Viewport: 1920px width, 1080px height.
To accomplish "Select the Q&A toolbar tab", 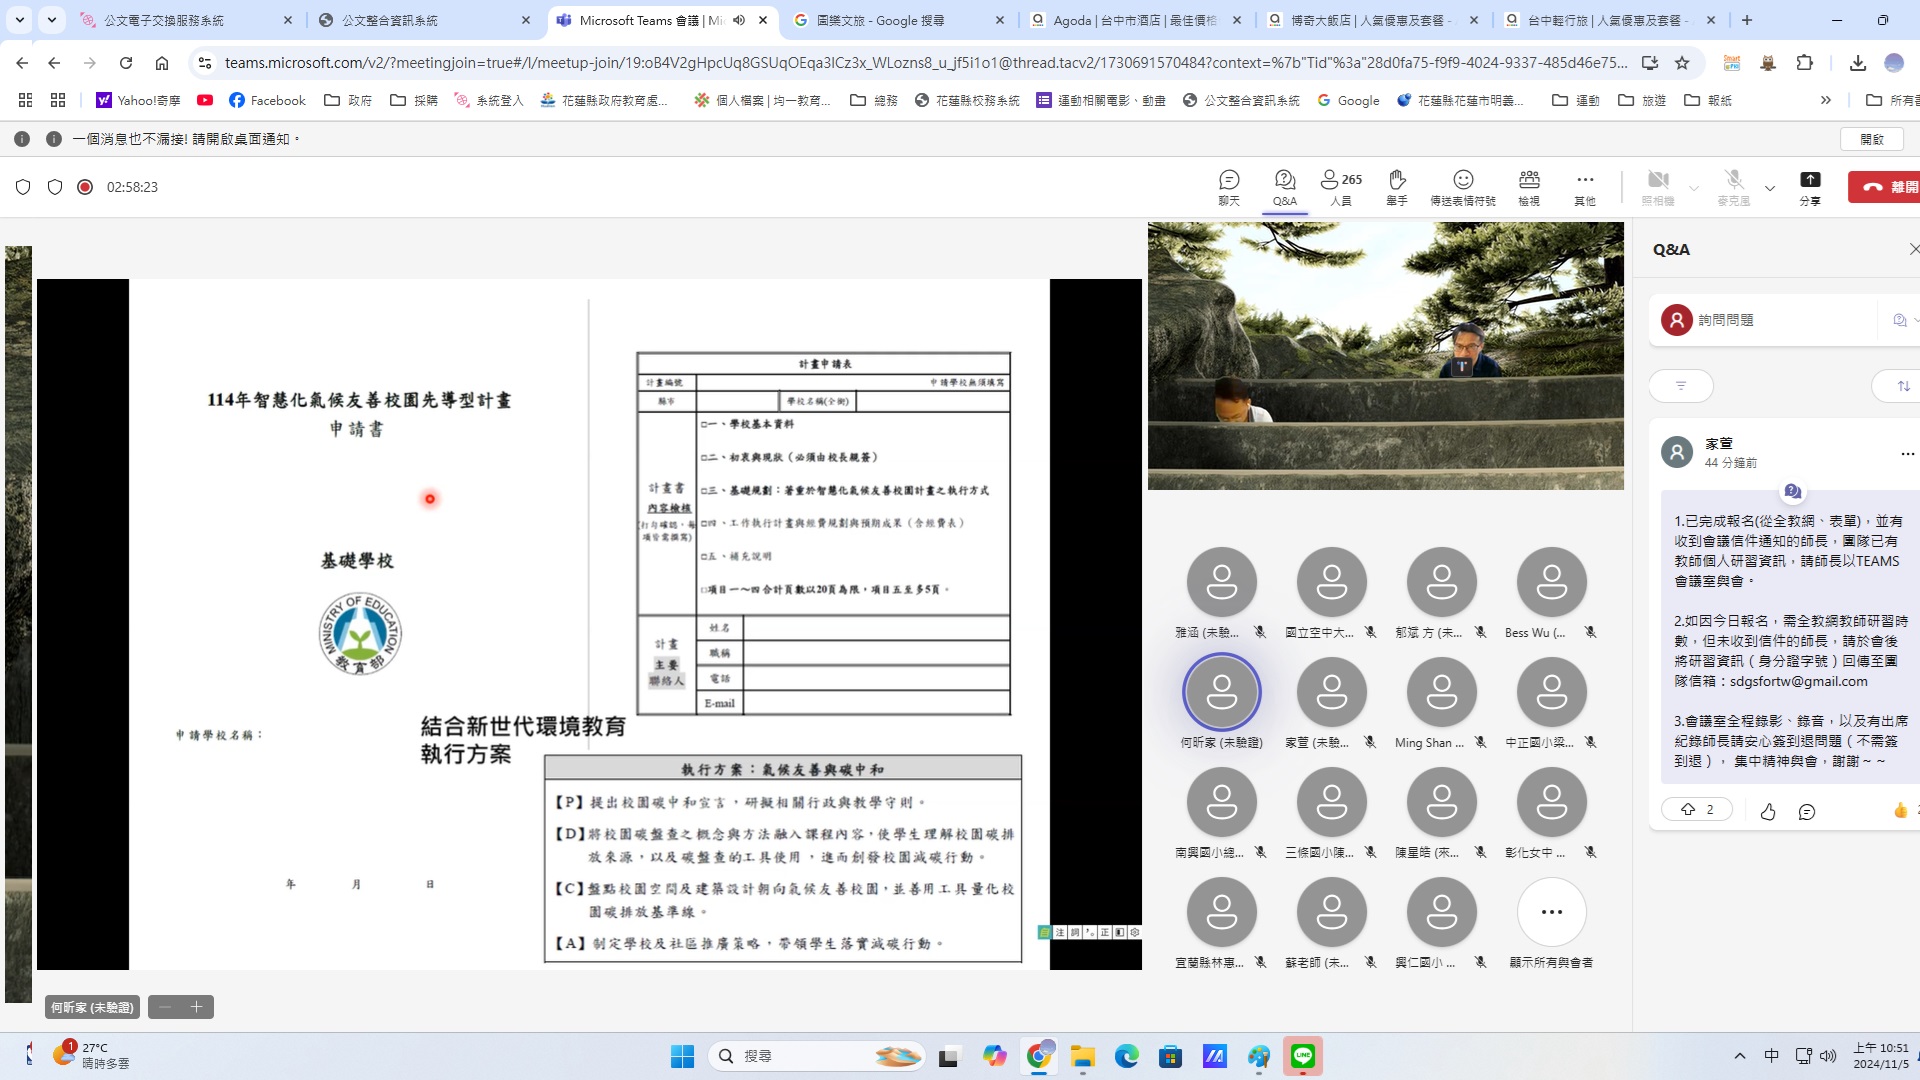I will (x=1284, y=186).
